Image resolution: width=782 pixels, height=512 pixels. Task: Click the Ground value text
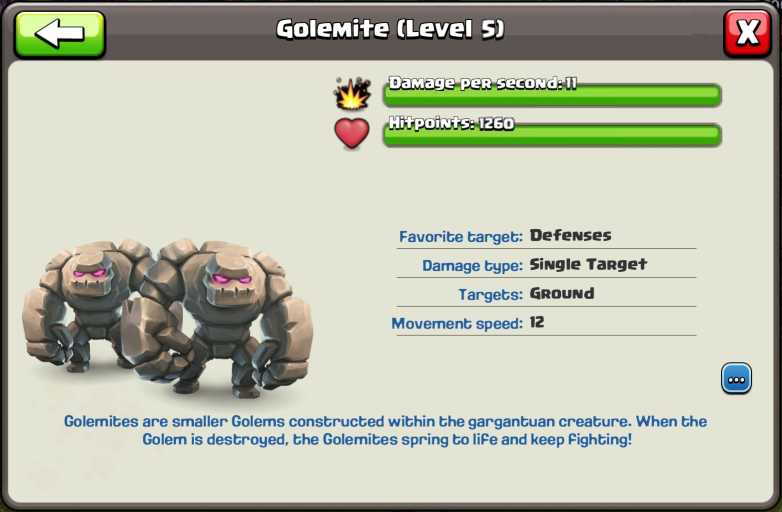click(x=562, y=293)
